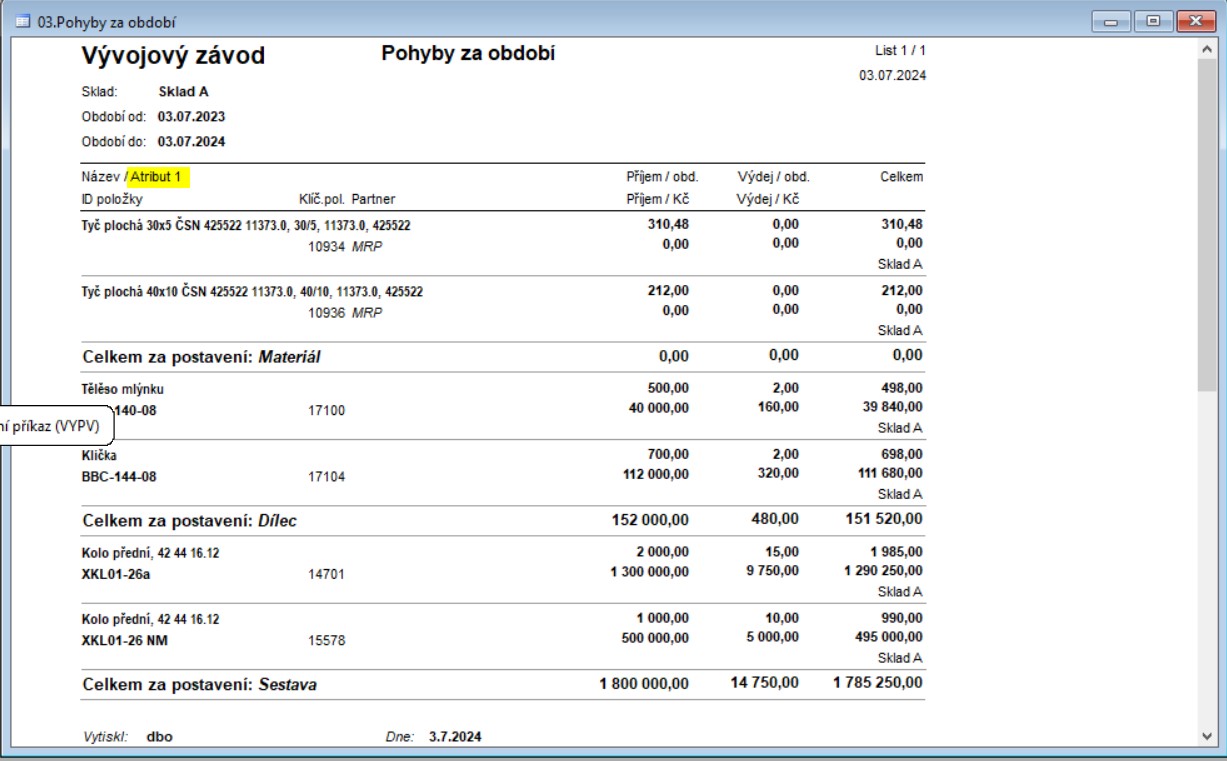Select the 'Tyč plochá 40x10 ČSN 425522' item name
This screenshot has height=761, width=1227.
252,292
